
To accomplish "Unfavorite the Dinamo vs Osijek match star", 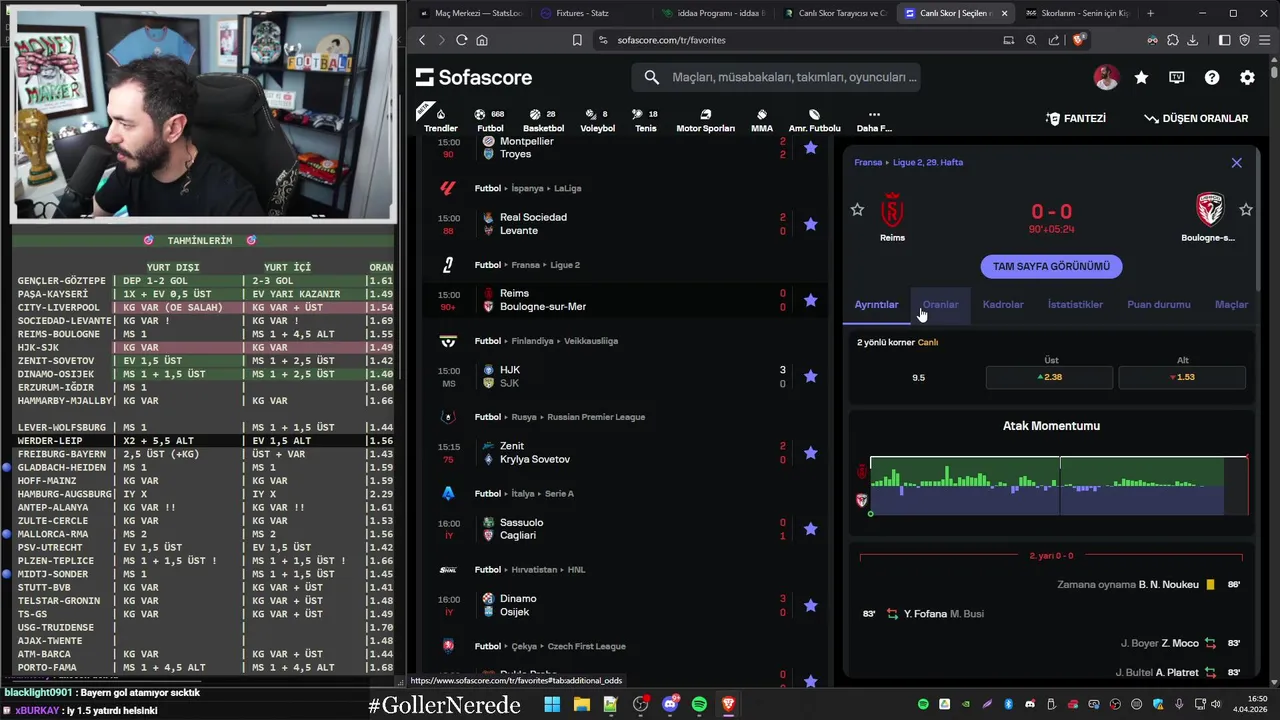I will pos(811,605).
